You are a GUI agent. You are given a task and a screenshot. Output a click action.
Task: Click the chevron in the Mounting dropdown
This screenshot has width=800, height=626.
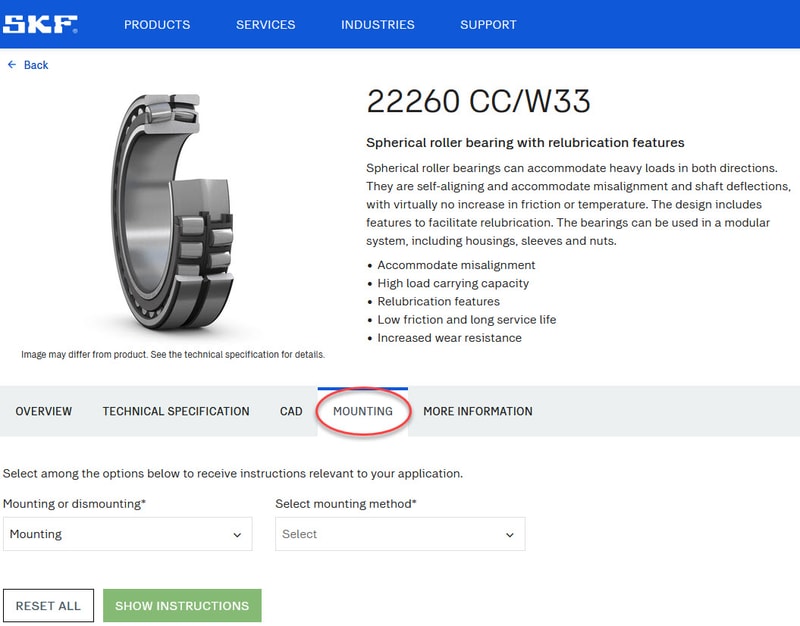tap(237, 535)
